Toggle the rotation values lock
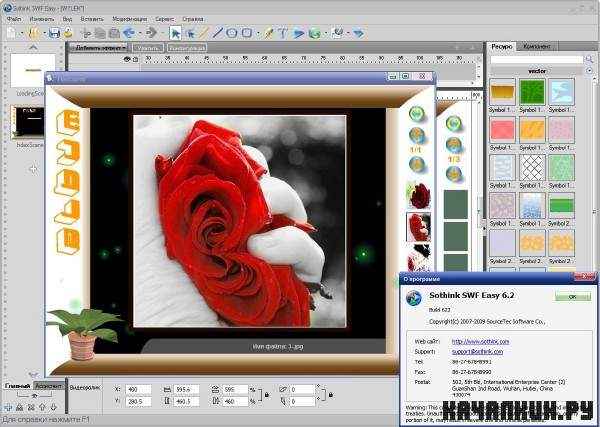 tap(331, 395)
